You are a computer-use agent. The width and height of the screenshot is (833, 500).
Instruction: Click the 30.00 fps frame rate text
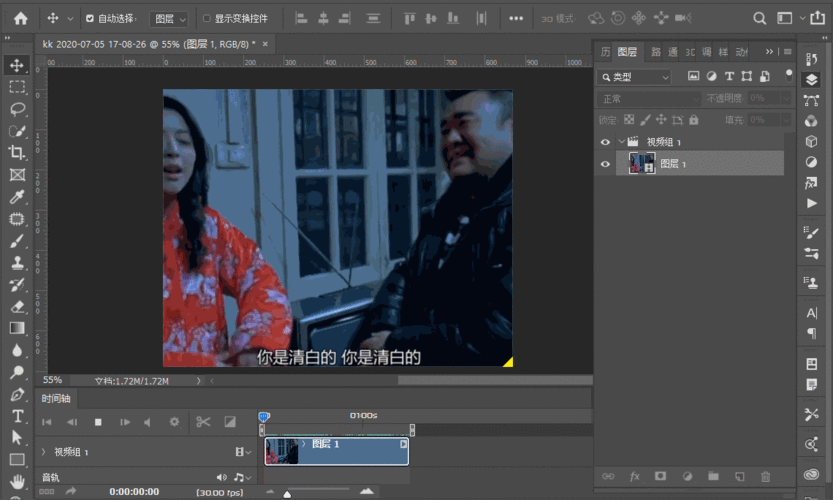point(219,493)
